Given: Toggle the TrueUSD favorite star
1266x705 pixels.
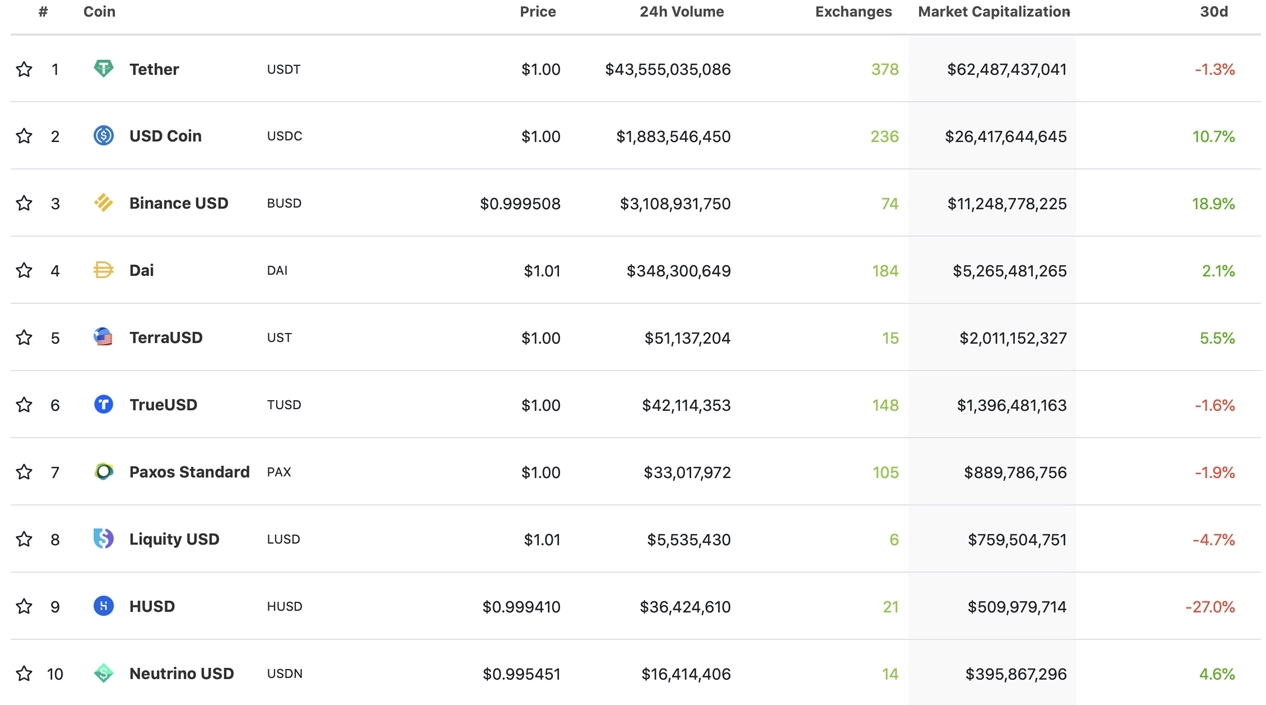Looking at the screenshot, I should tap(24, 405).
